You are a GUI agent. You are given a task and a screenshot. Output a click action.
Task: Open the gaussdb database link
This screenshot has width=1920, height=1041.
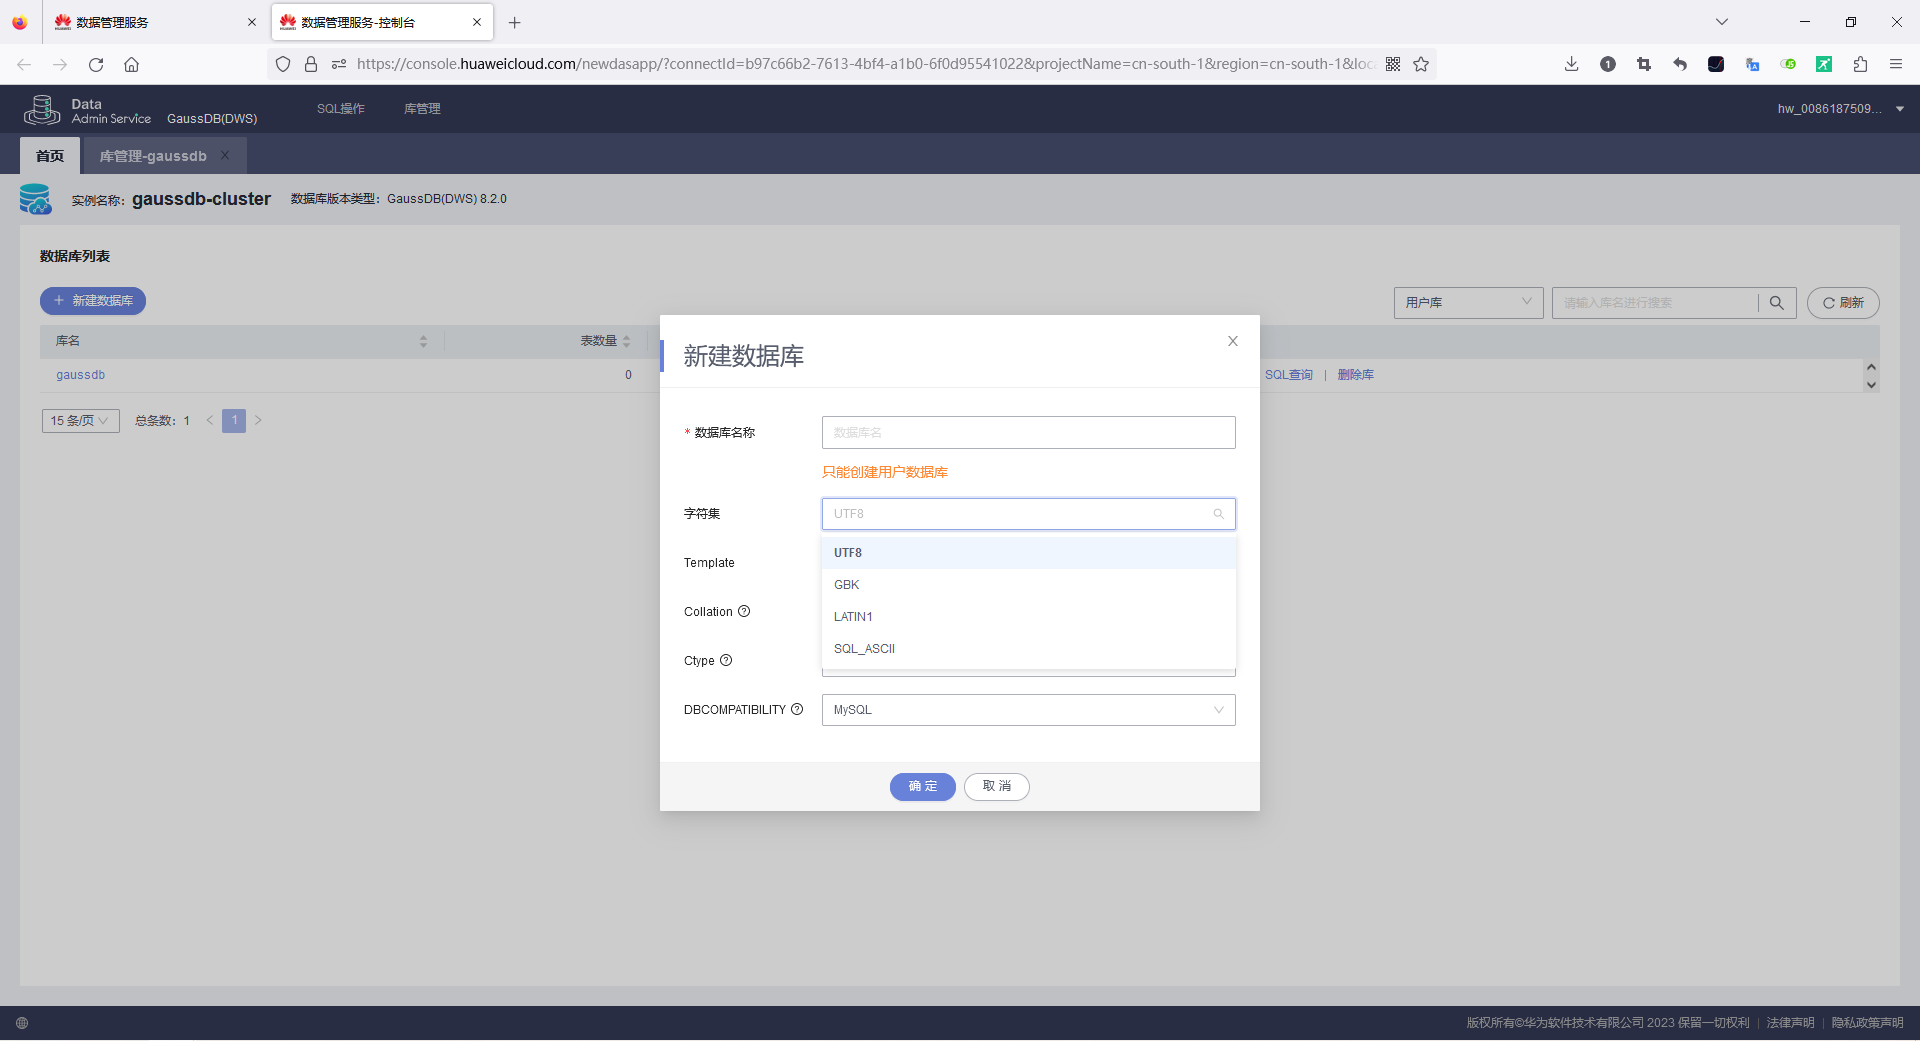[x=80, y=374]
